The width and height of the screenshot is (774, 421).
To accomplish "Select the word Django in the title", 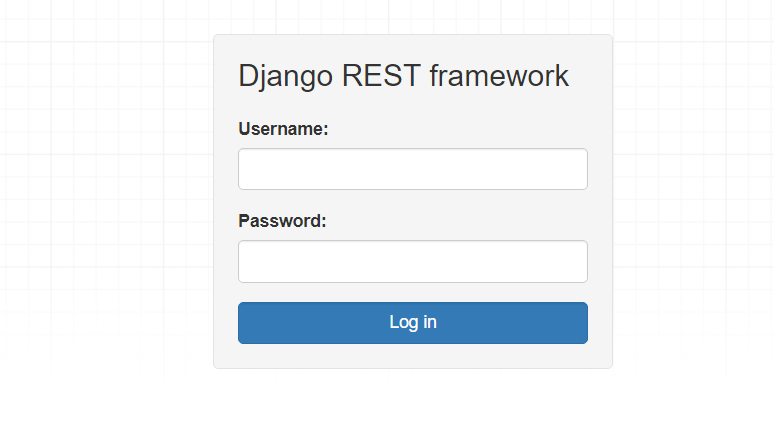I will coord(286,77).
